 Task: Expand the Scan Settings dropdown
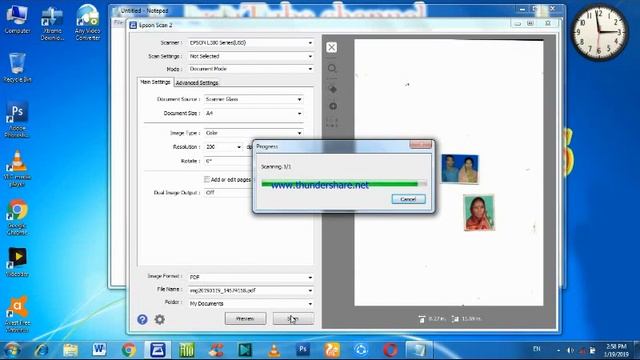(x=251, y=56)
